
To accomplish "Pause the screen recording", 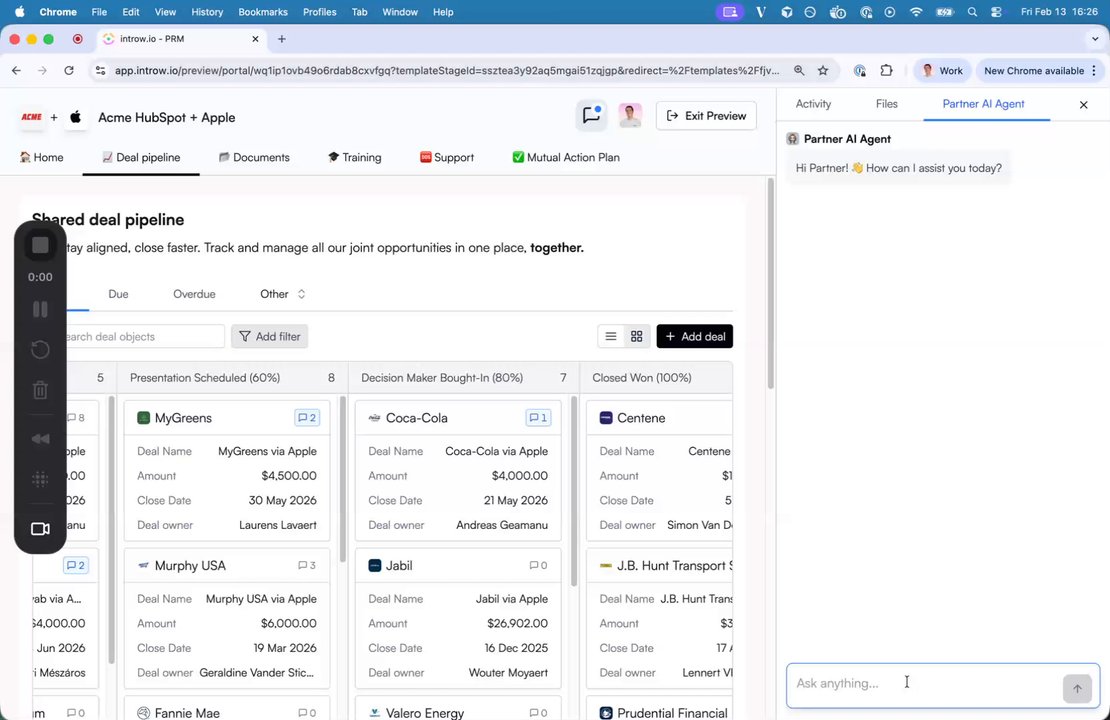I will pos(40,309).
